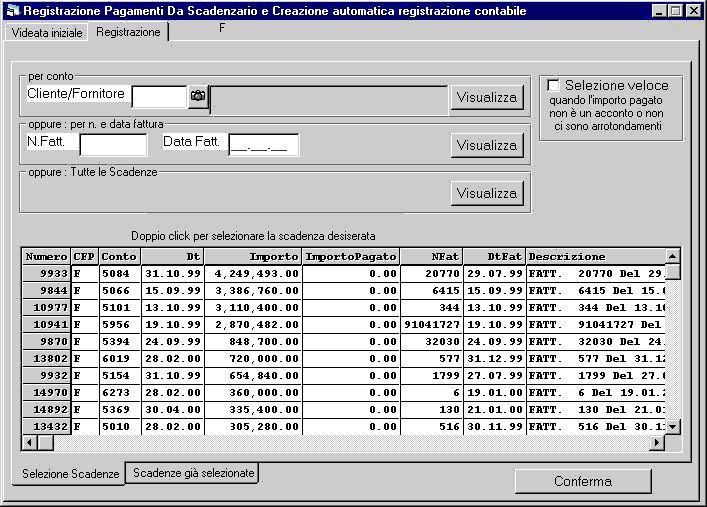The image size is (707, 507).
Task: Click the Importo cell 2,870,482.00
Action: (253, 324)
